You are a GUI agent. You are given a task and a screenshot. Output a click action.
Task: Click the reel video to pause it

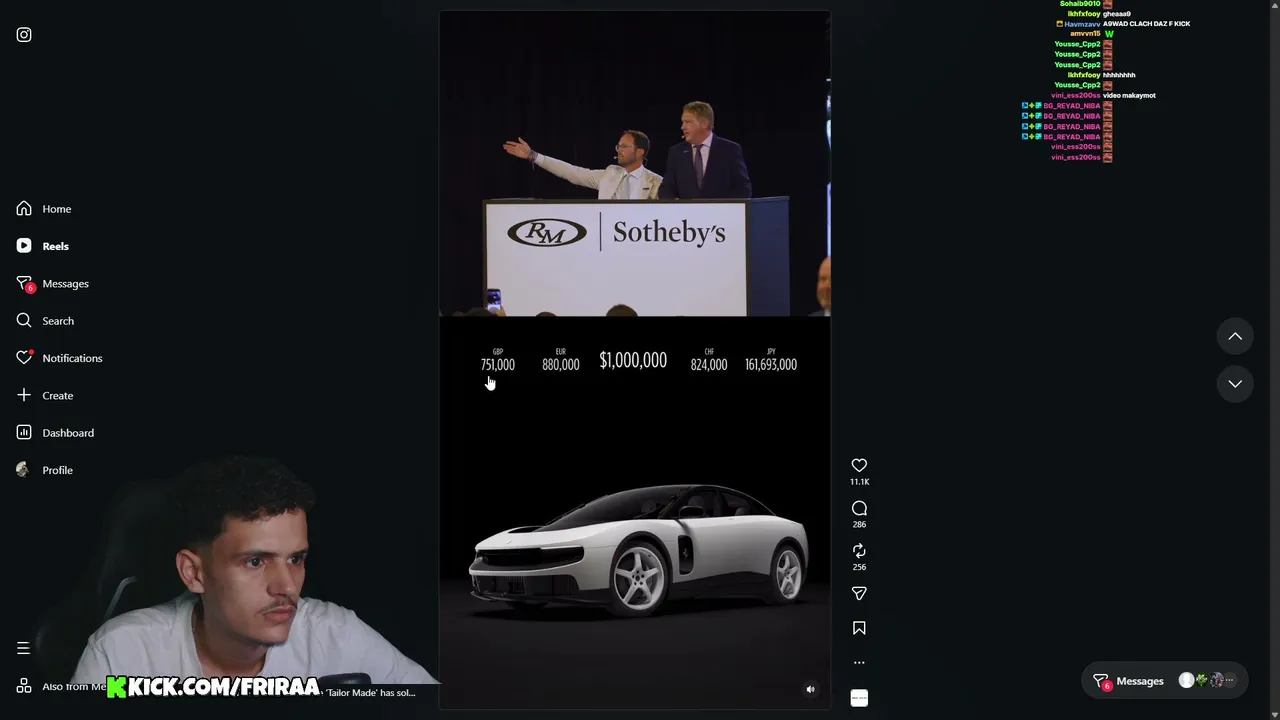tap(635, 360)
